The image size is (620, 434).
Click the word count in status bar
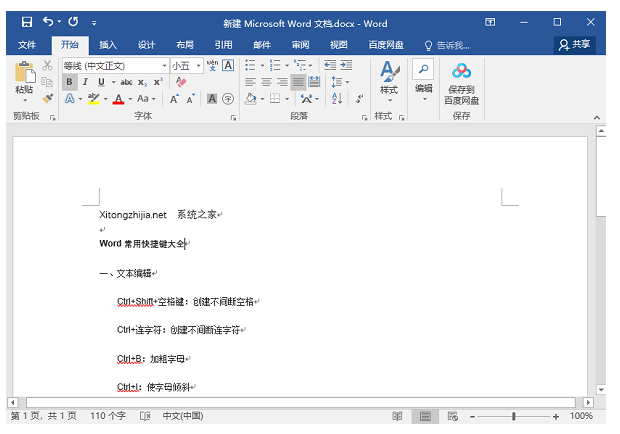click(x=108, y=416)
